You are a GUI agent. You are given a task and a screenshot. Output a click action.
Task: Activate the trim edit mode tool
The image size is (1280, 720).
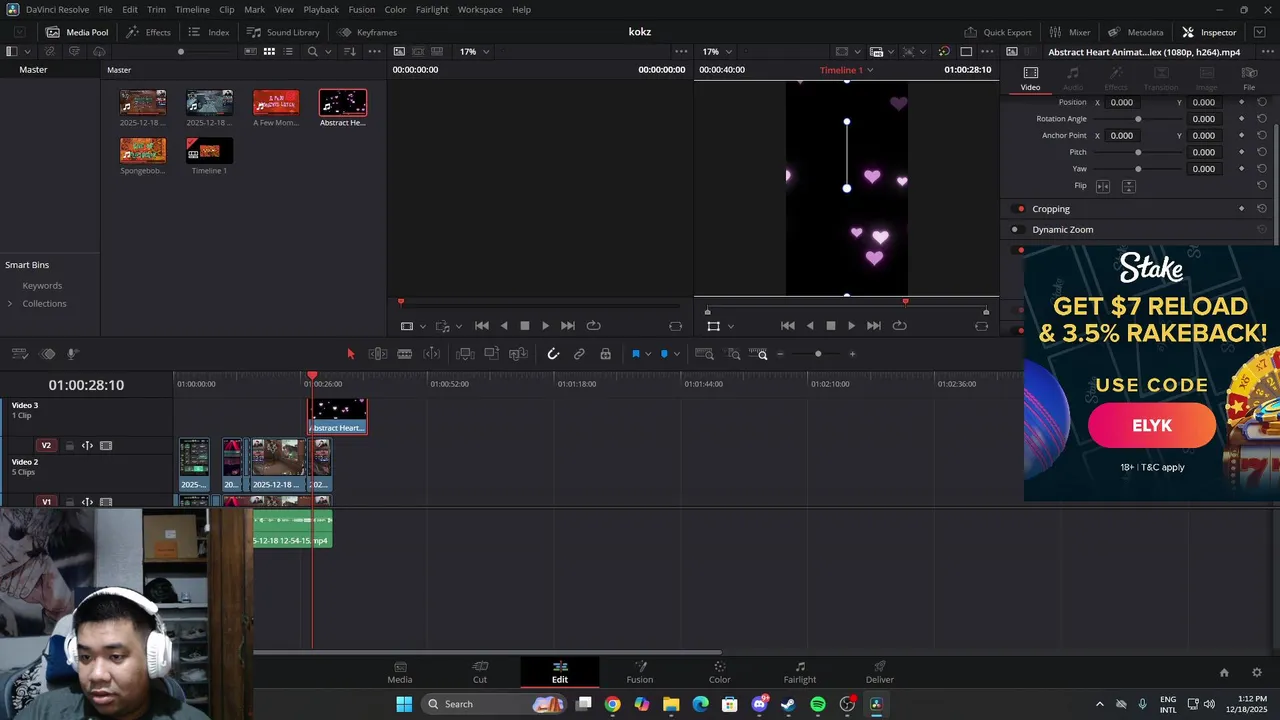click(x=378, y=354)
